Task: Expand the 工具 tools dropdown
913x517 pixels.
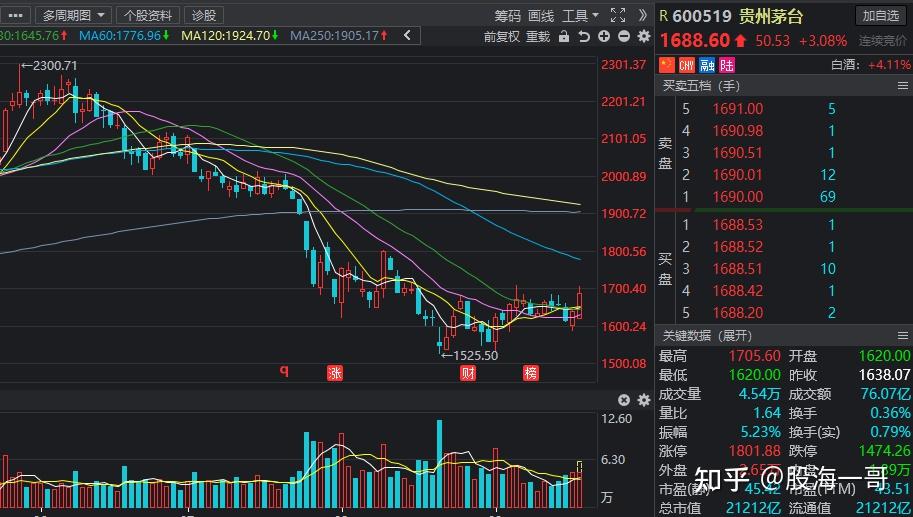Action: [x=580, y=15]
